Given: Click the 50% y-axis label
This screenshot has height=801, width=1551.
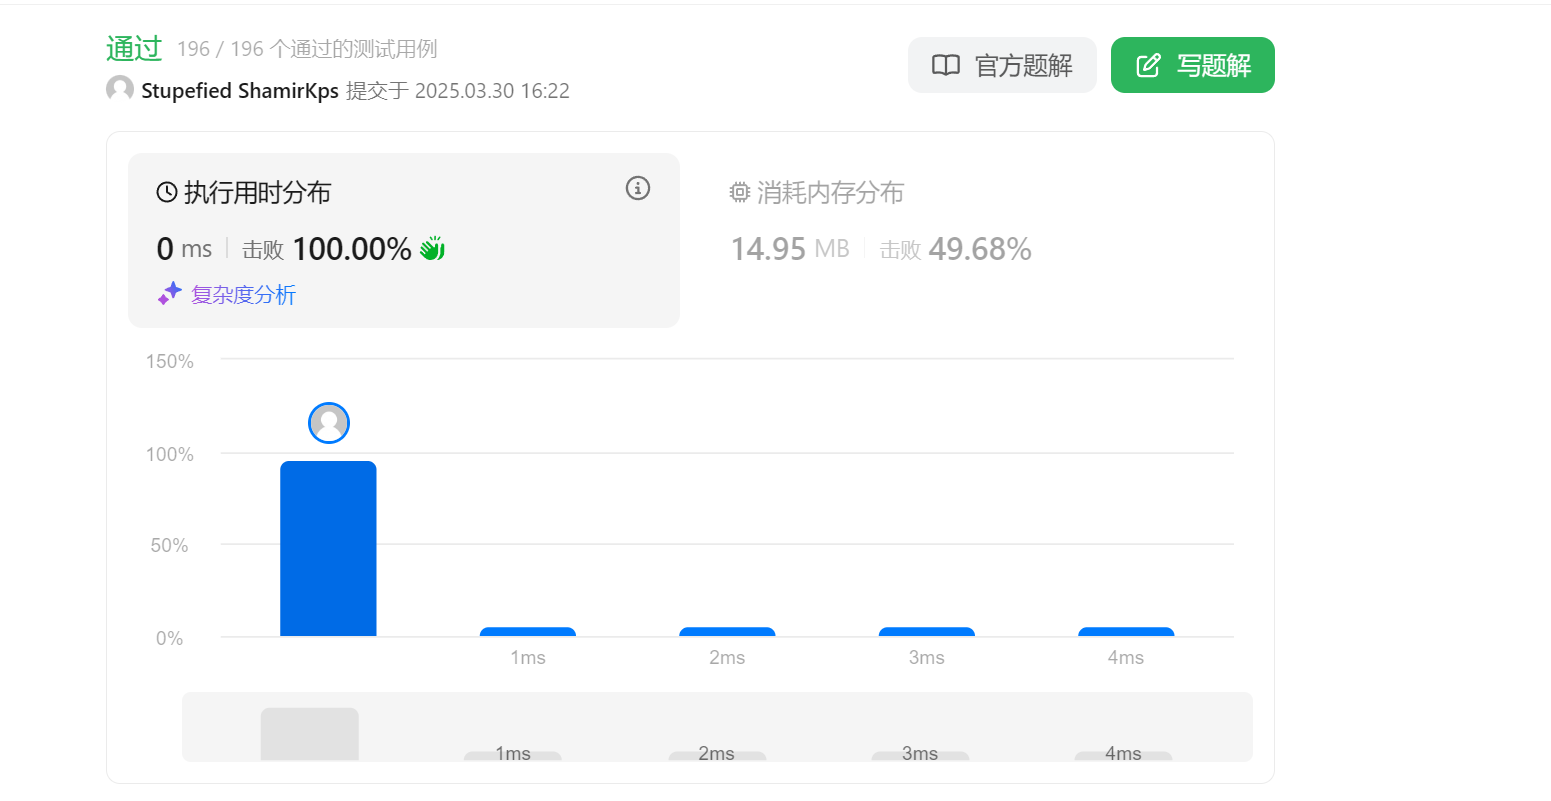Looking at the screenshot, I should click(x=170, y=545).
